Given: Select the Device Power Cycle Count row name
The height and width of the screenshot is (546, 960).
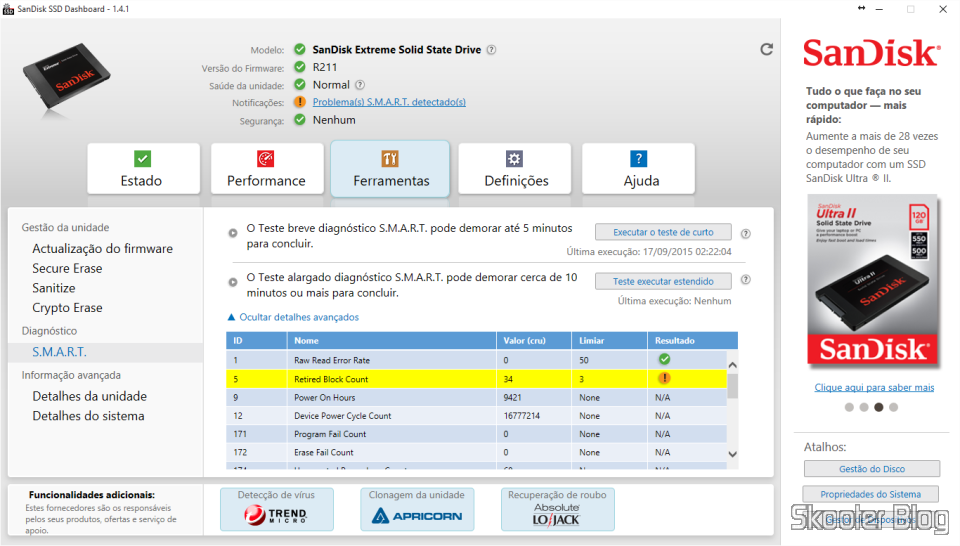Looking at the screenshot, I should click(343, 416).
